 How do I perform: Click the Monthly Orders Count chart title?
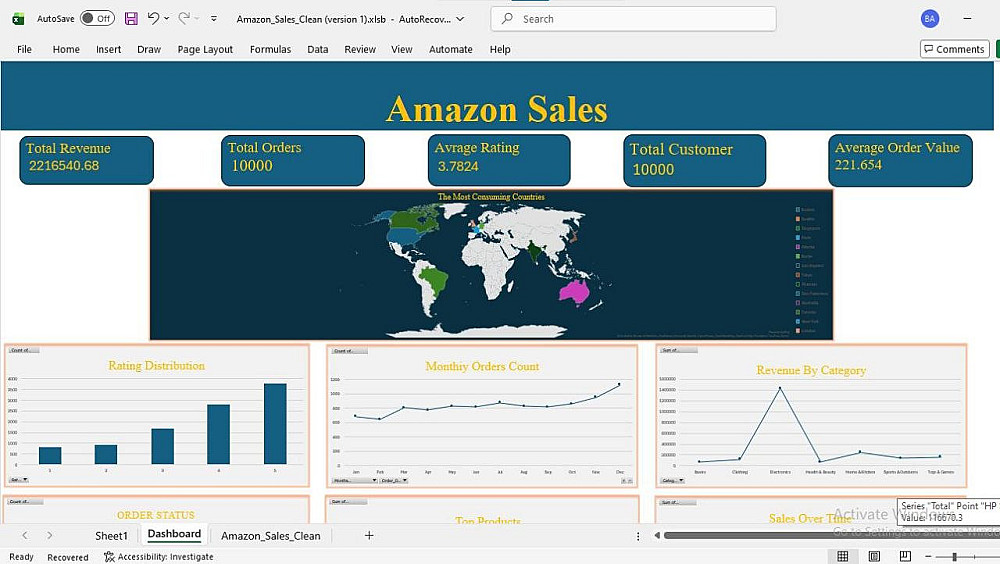482,366
